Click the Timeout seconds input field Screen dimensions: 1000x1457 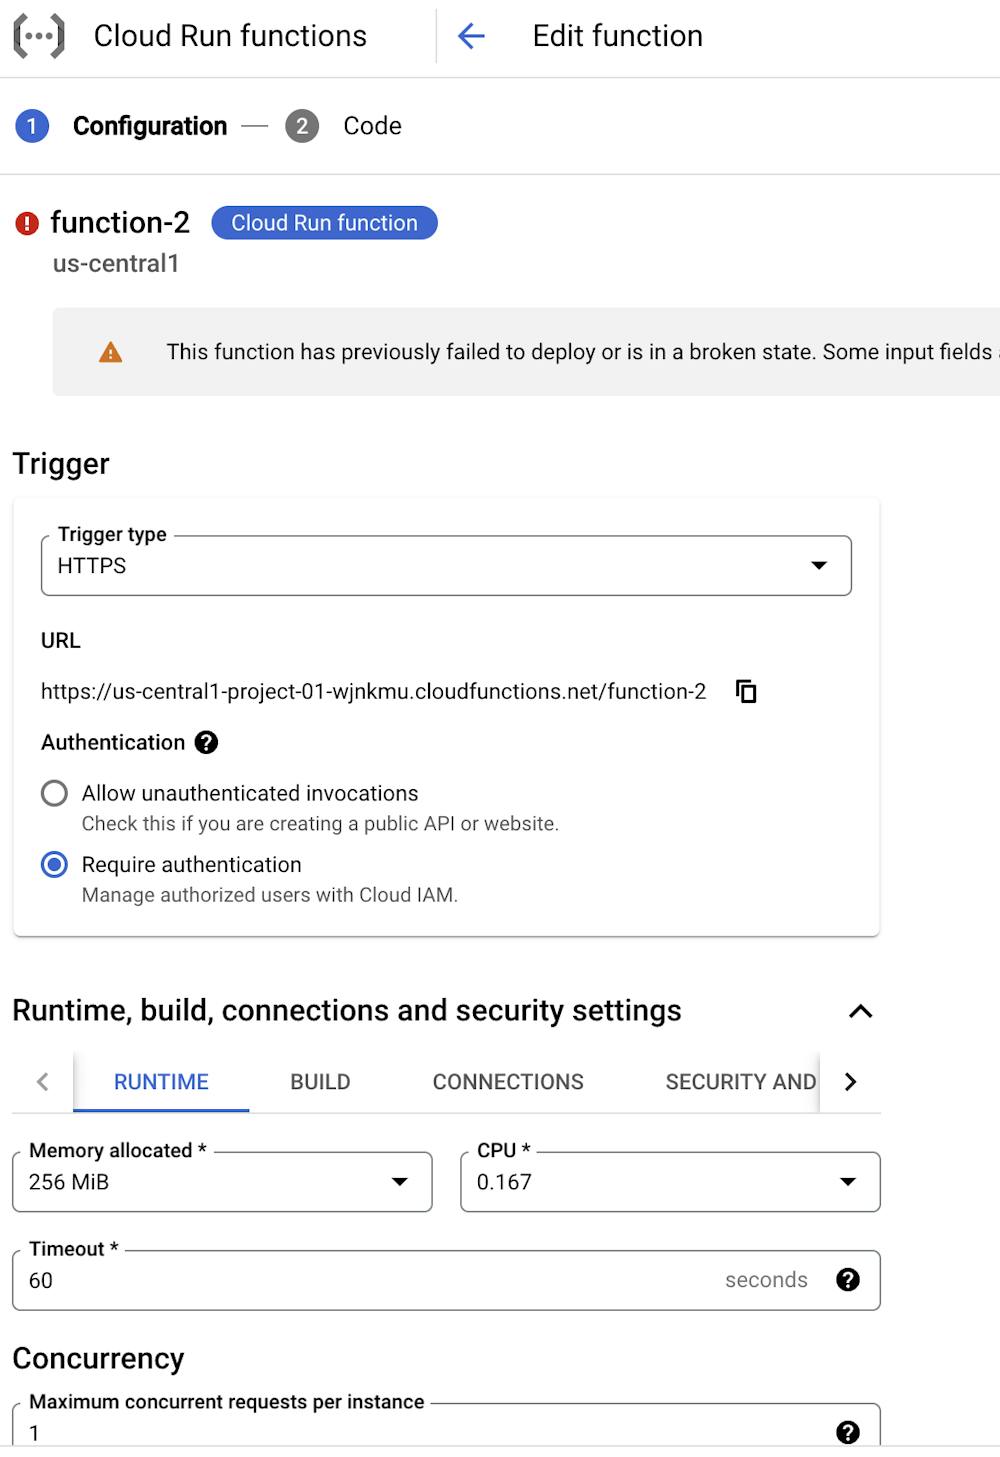click(x=370, y=1280)
